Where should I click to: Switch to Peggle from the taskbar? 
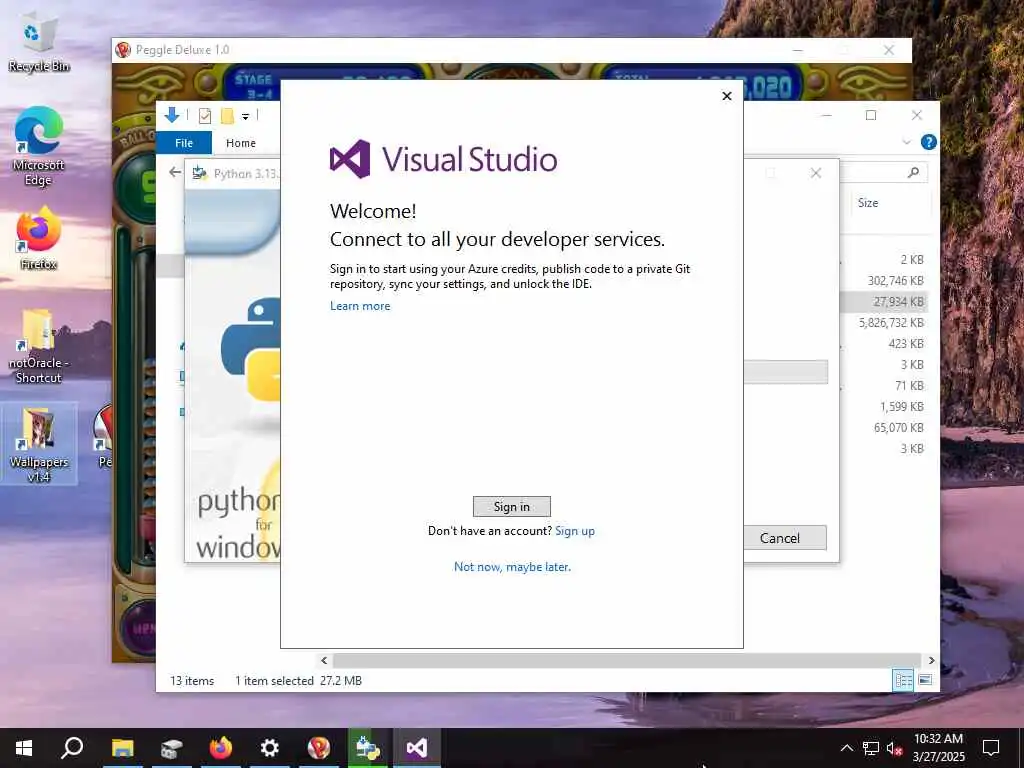(x=319, y=748)
